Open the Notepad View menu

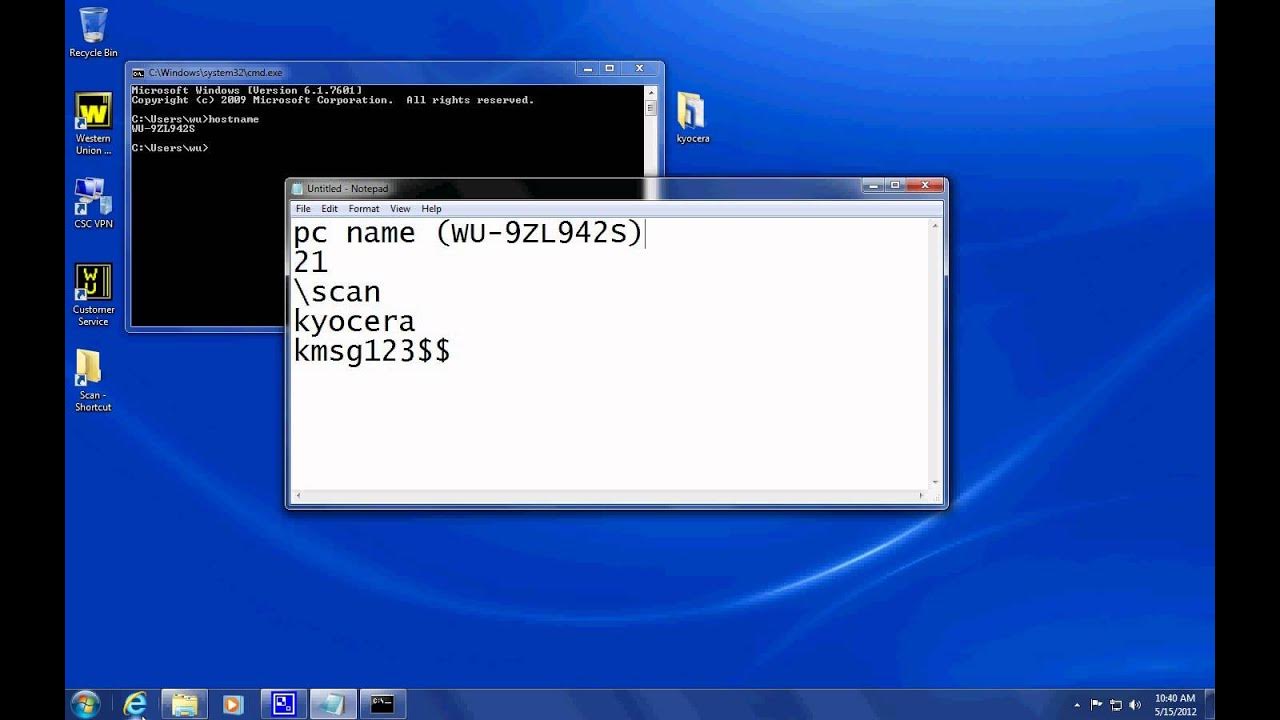coord(400,209)
